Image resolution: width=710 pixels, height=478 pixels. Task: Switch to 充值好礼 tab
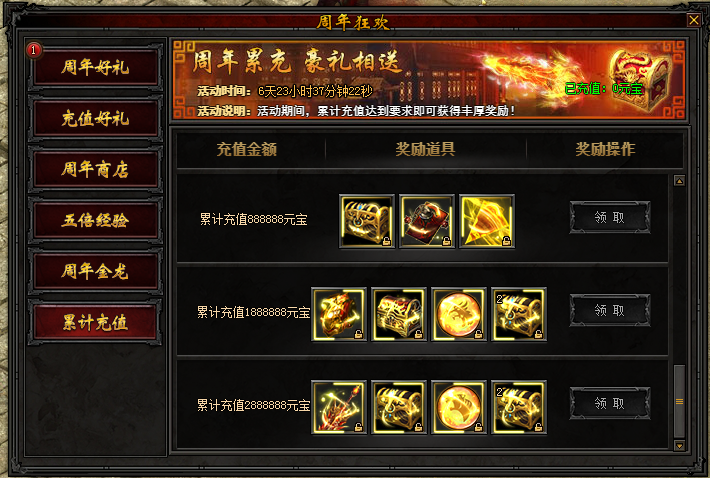95,119
